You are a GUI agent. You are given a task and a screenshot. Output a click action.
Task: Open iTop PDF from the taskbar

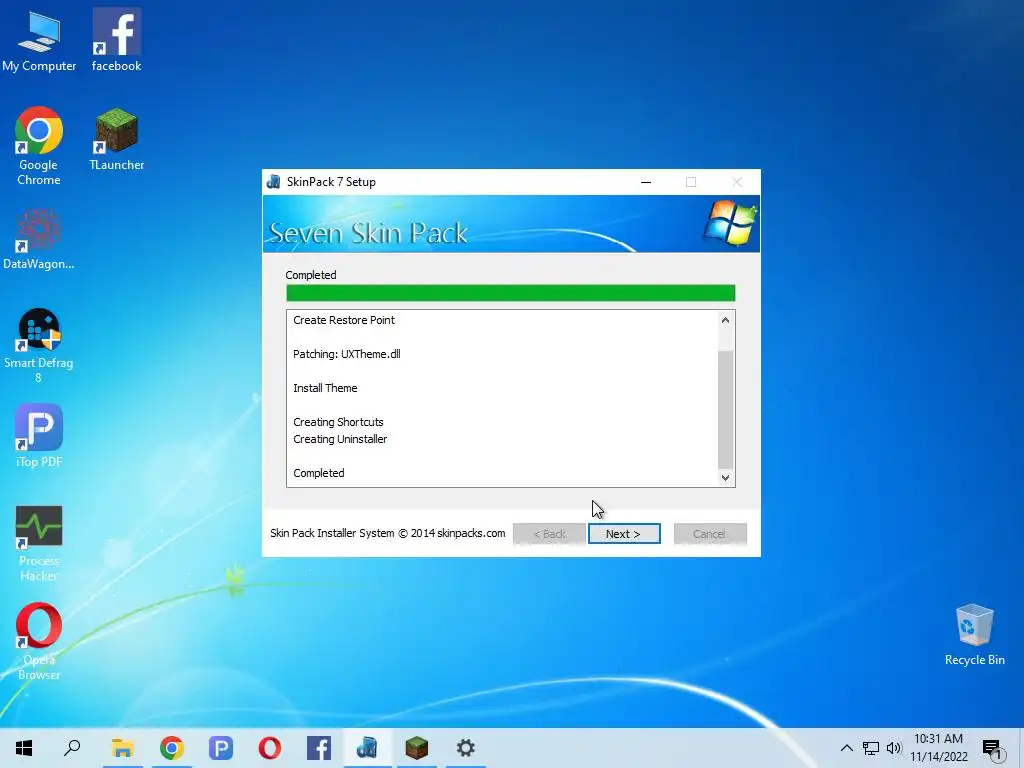point(221,748)
